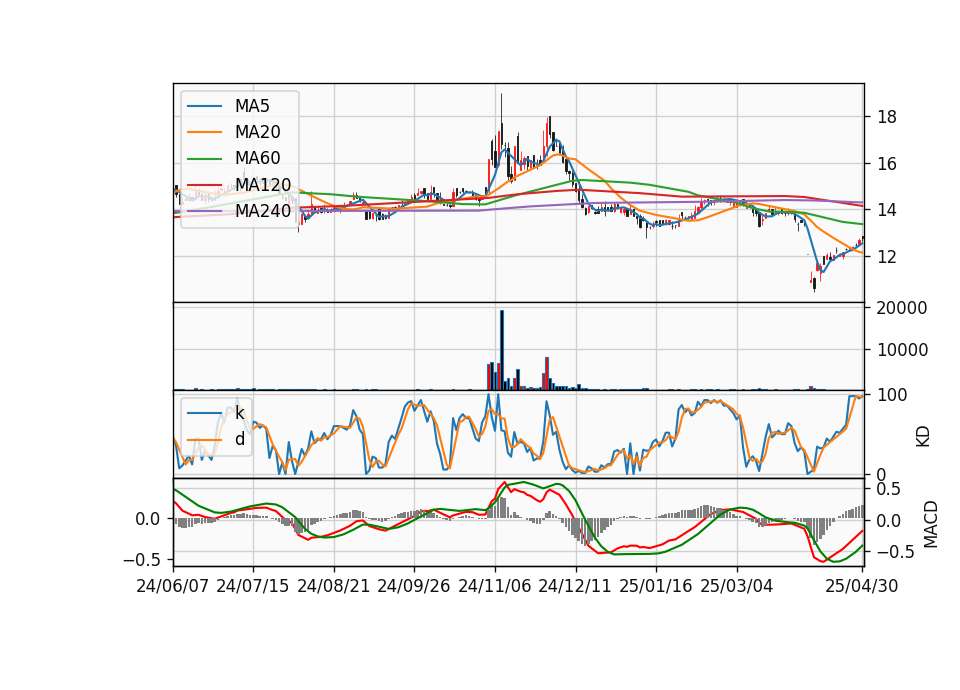Click the 25/01/16 date axis label

[656, 586]
